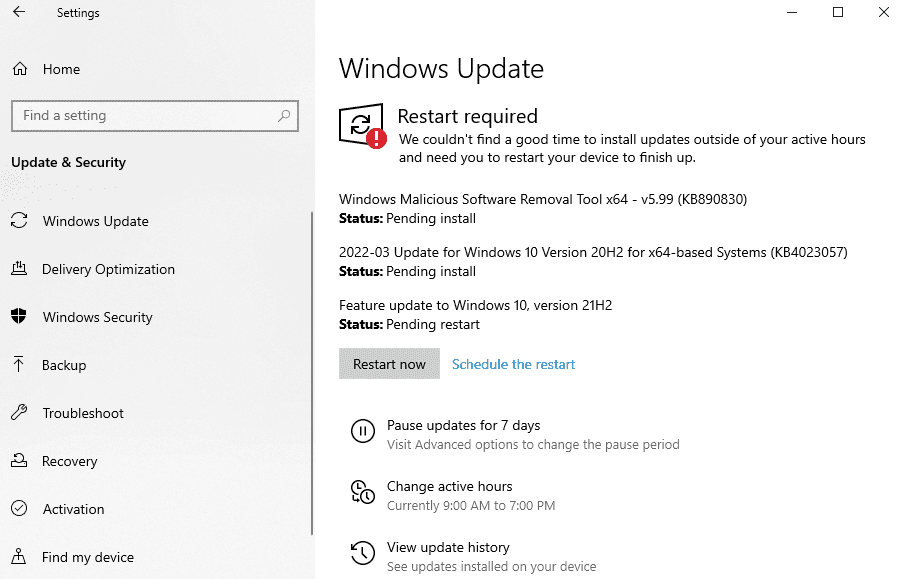Close the Settings window
This screenshot has height=579, width=899.
click(x=884, y=12)
